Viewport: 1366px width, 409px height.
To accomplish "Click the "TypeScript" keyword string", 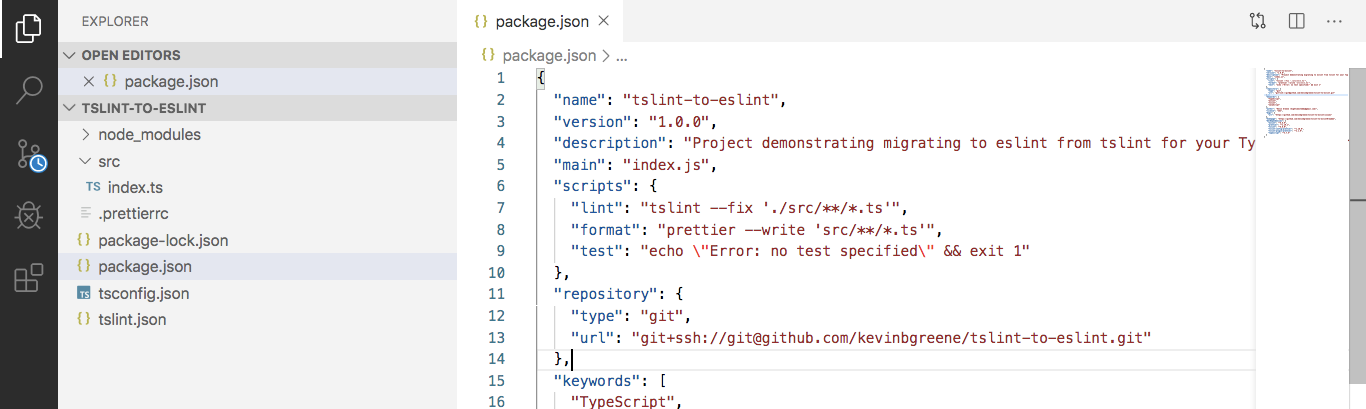I will (621, 402).
